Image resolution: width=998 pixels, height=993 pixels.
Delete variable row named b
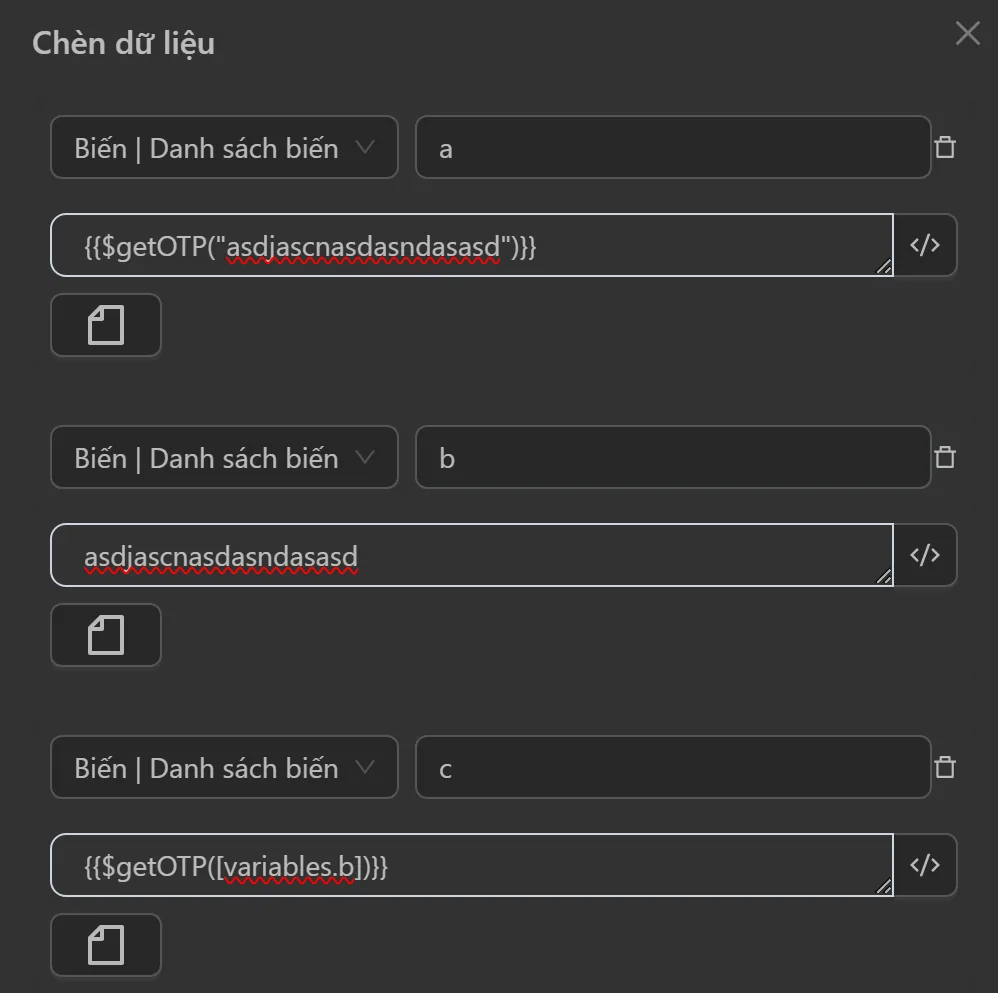(x=944, y=458)
